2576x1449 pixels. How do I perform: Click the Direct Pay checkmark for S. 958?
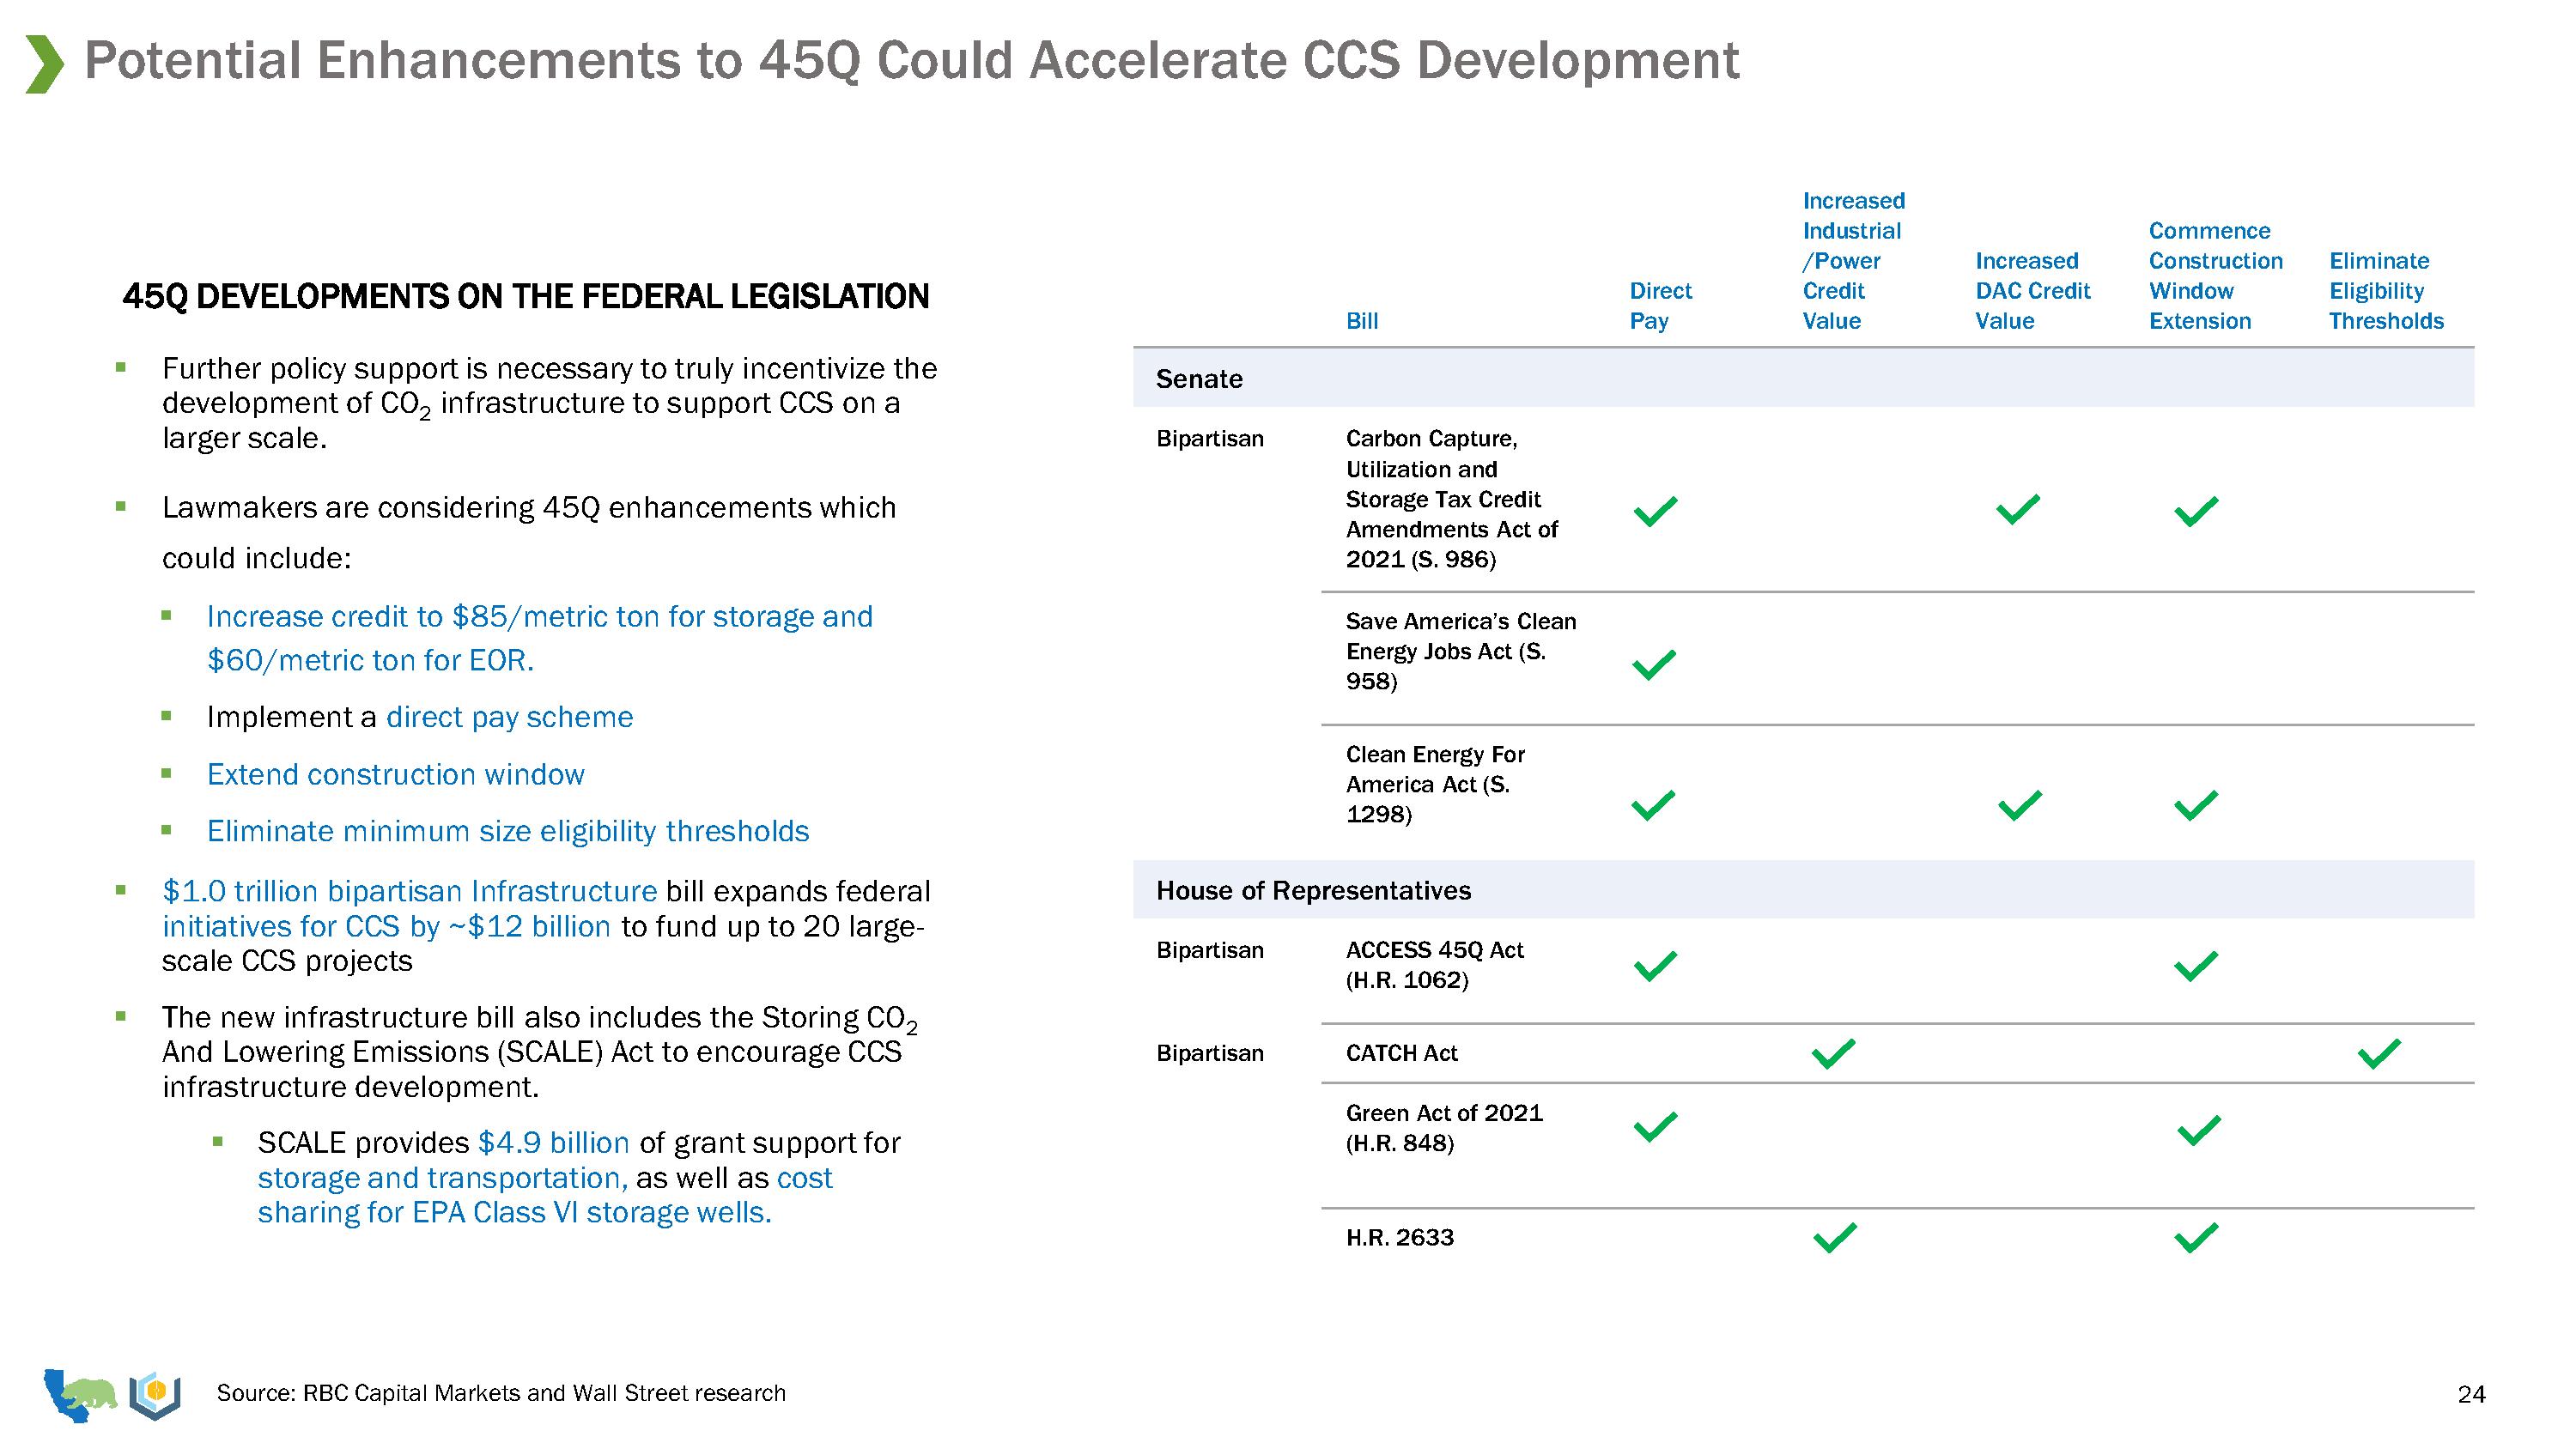[x=1654, y=664]
